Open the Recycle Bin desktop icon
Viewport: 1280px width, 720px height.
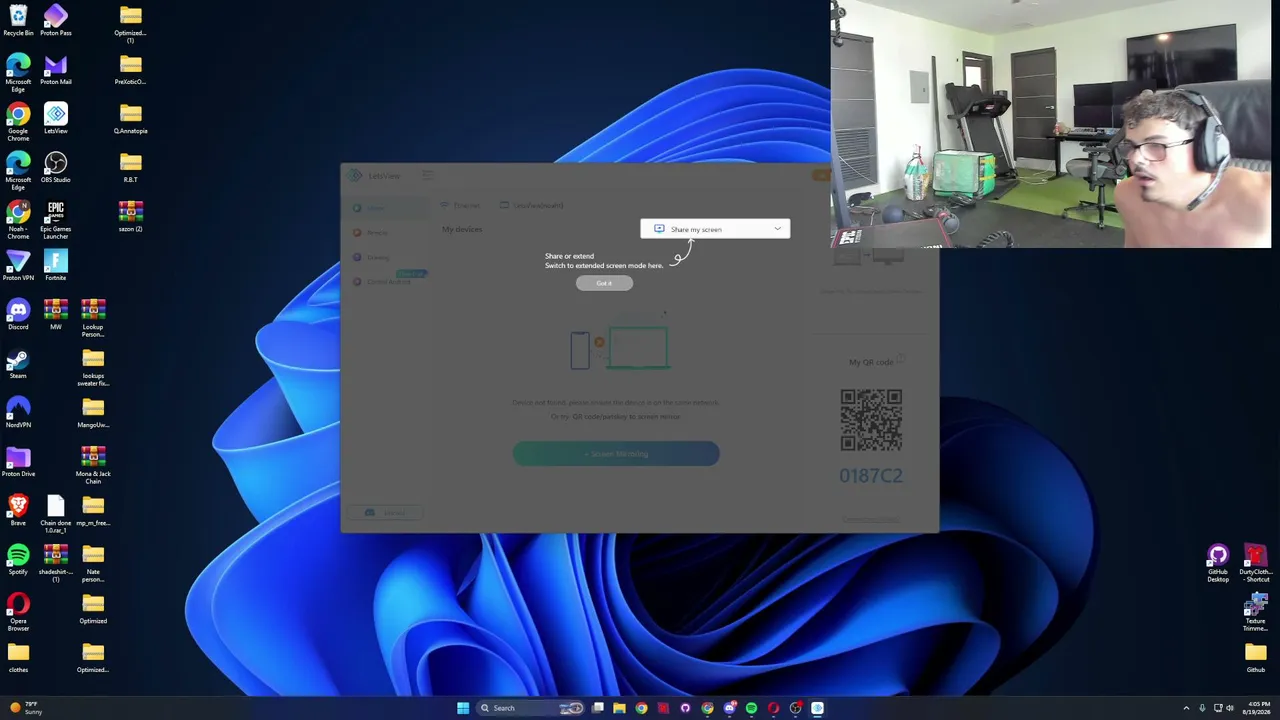coord(18,20)
